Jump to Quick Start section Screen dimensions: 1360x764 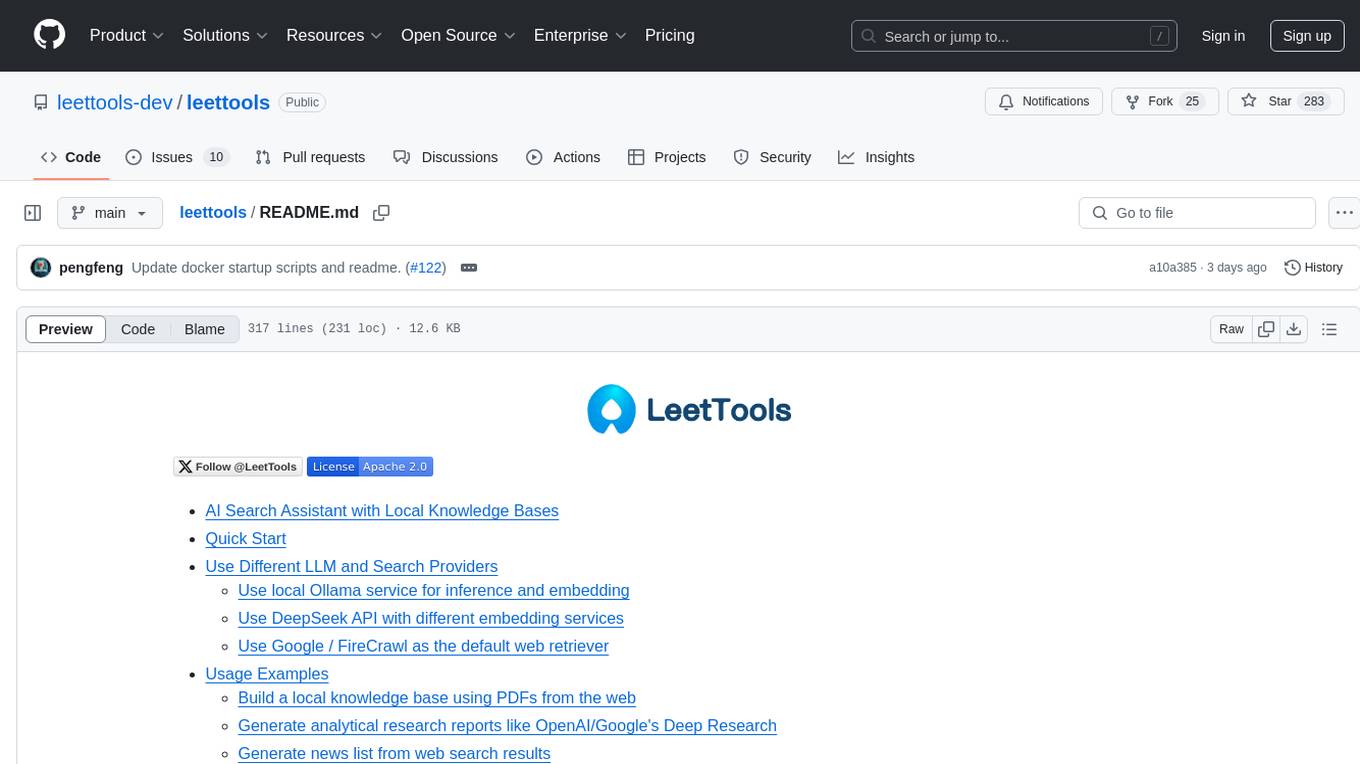pyautogui.click(x=246, y=539)
